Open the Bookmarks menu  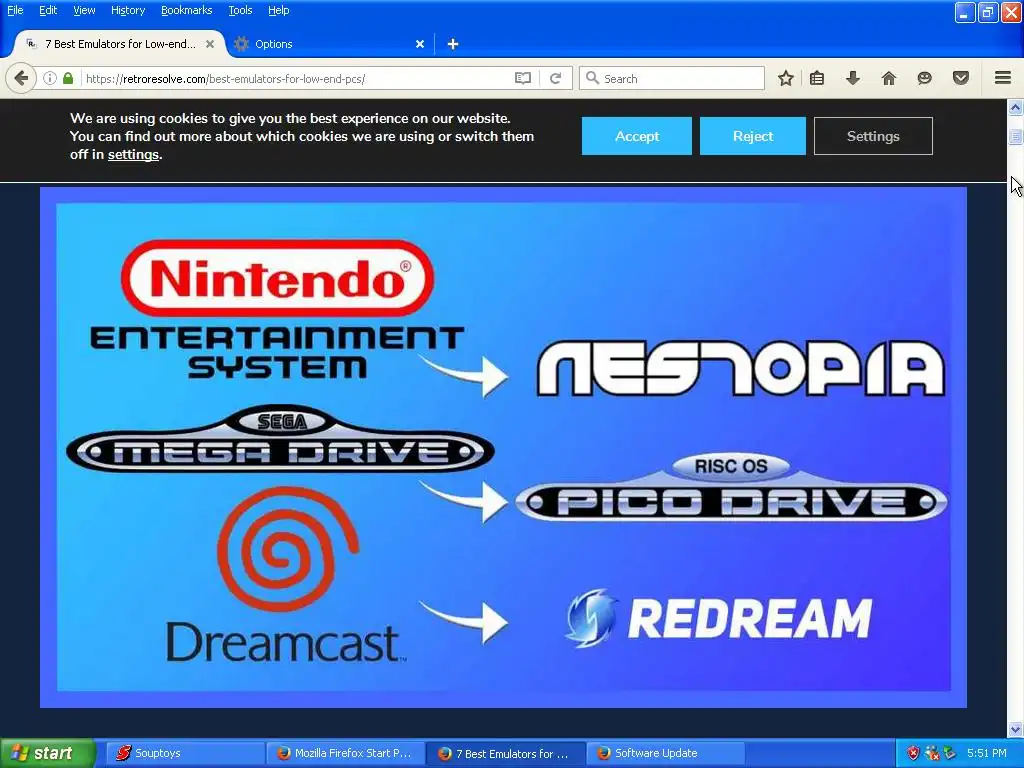(x=187, y=10)
